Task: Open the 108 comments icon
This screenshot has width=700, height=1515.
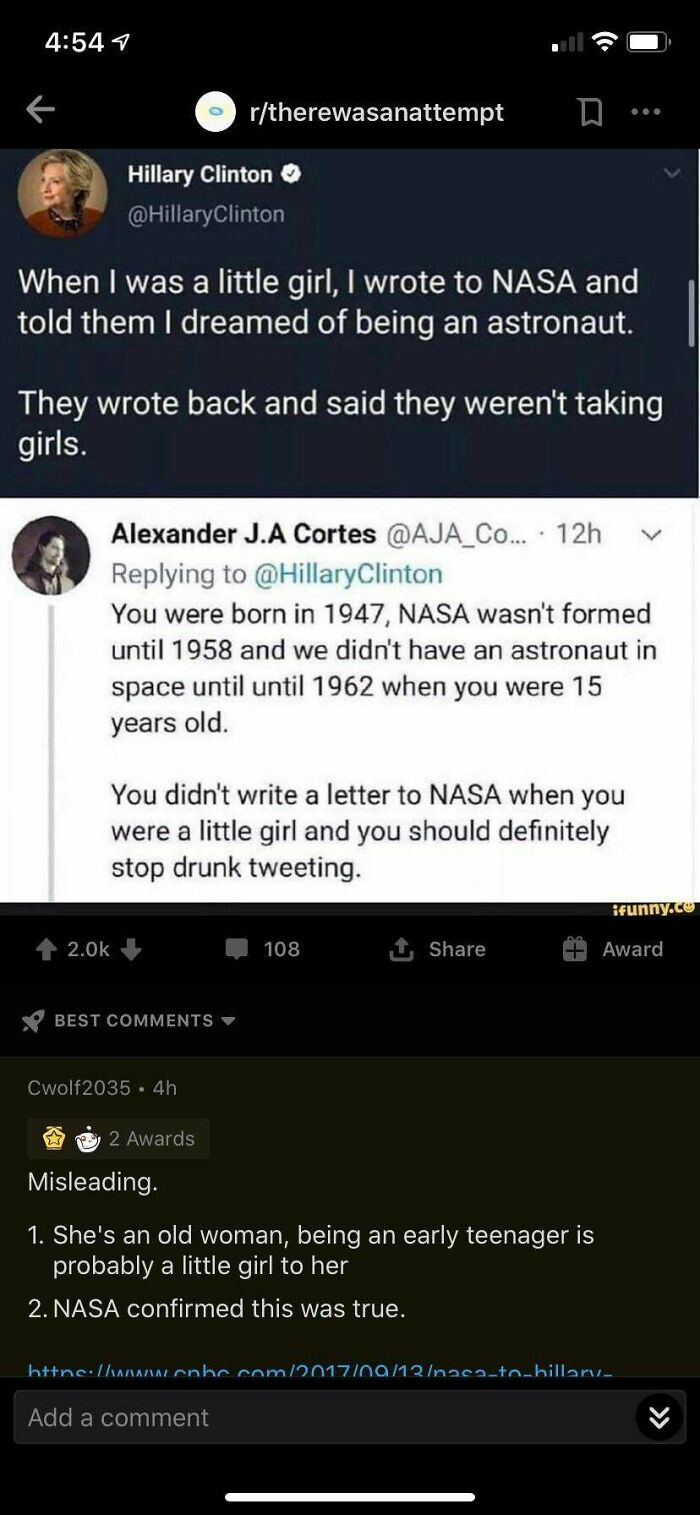Action: coord(237,948)
